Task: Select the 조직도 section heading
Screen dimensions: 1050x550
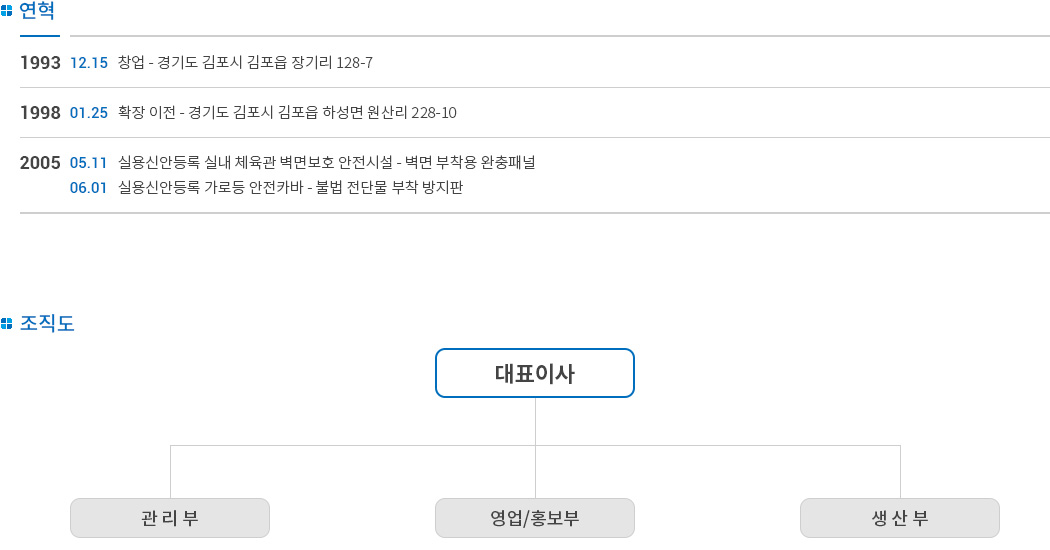Action: click(x=47, y=324)
